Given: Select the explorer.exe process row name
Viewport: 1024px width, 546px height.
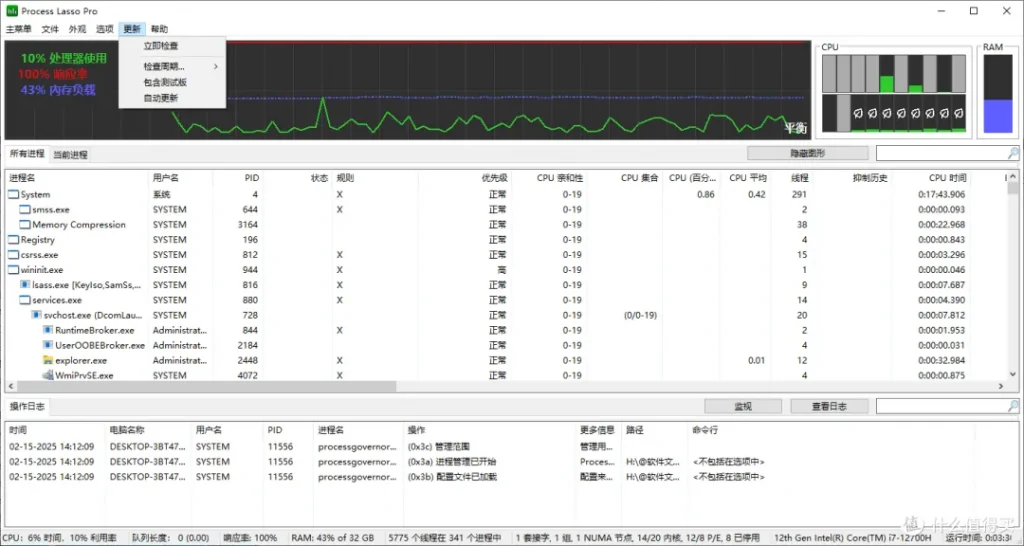Looking at the screenshot, I should pos(81,360).
